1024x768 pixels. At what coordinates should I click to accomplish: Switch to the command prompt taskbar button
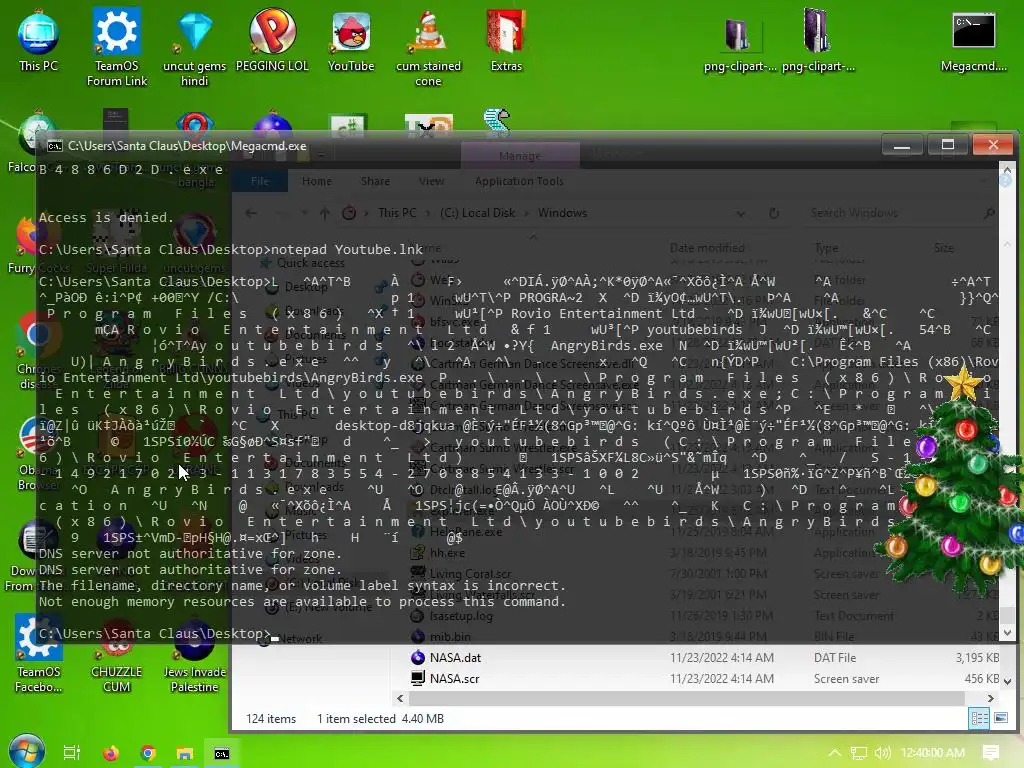pyautogui.click(x=222, y=753)
